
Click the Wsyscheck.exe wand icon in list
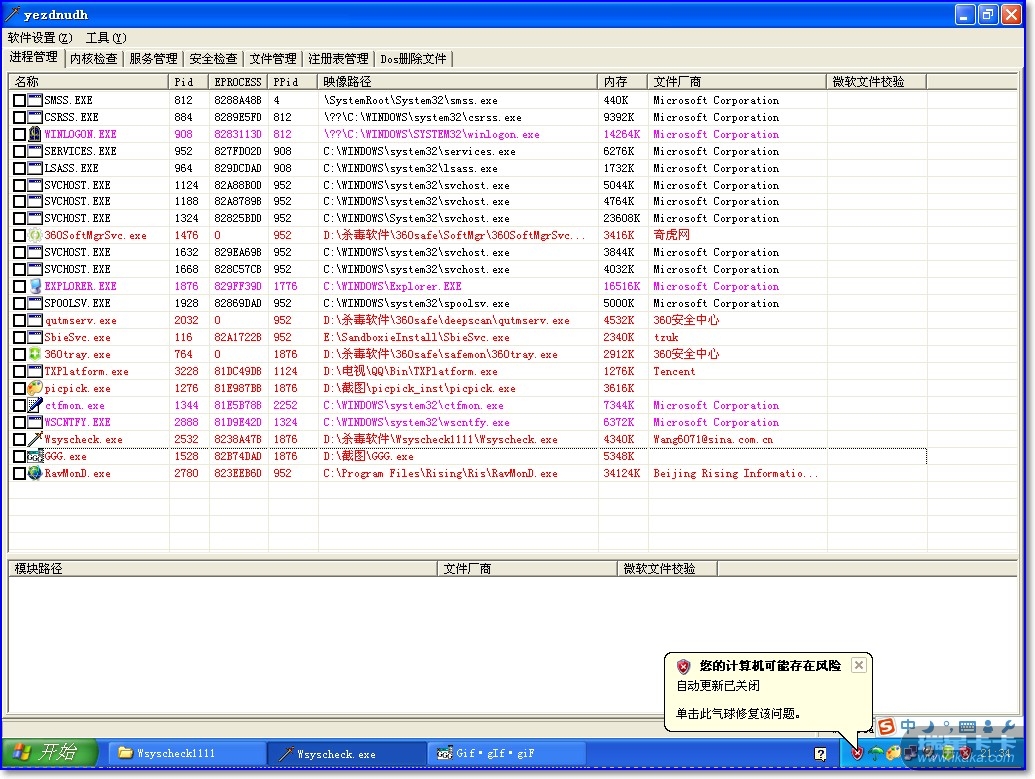tap(35, 439)
